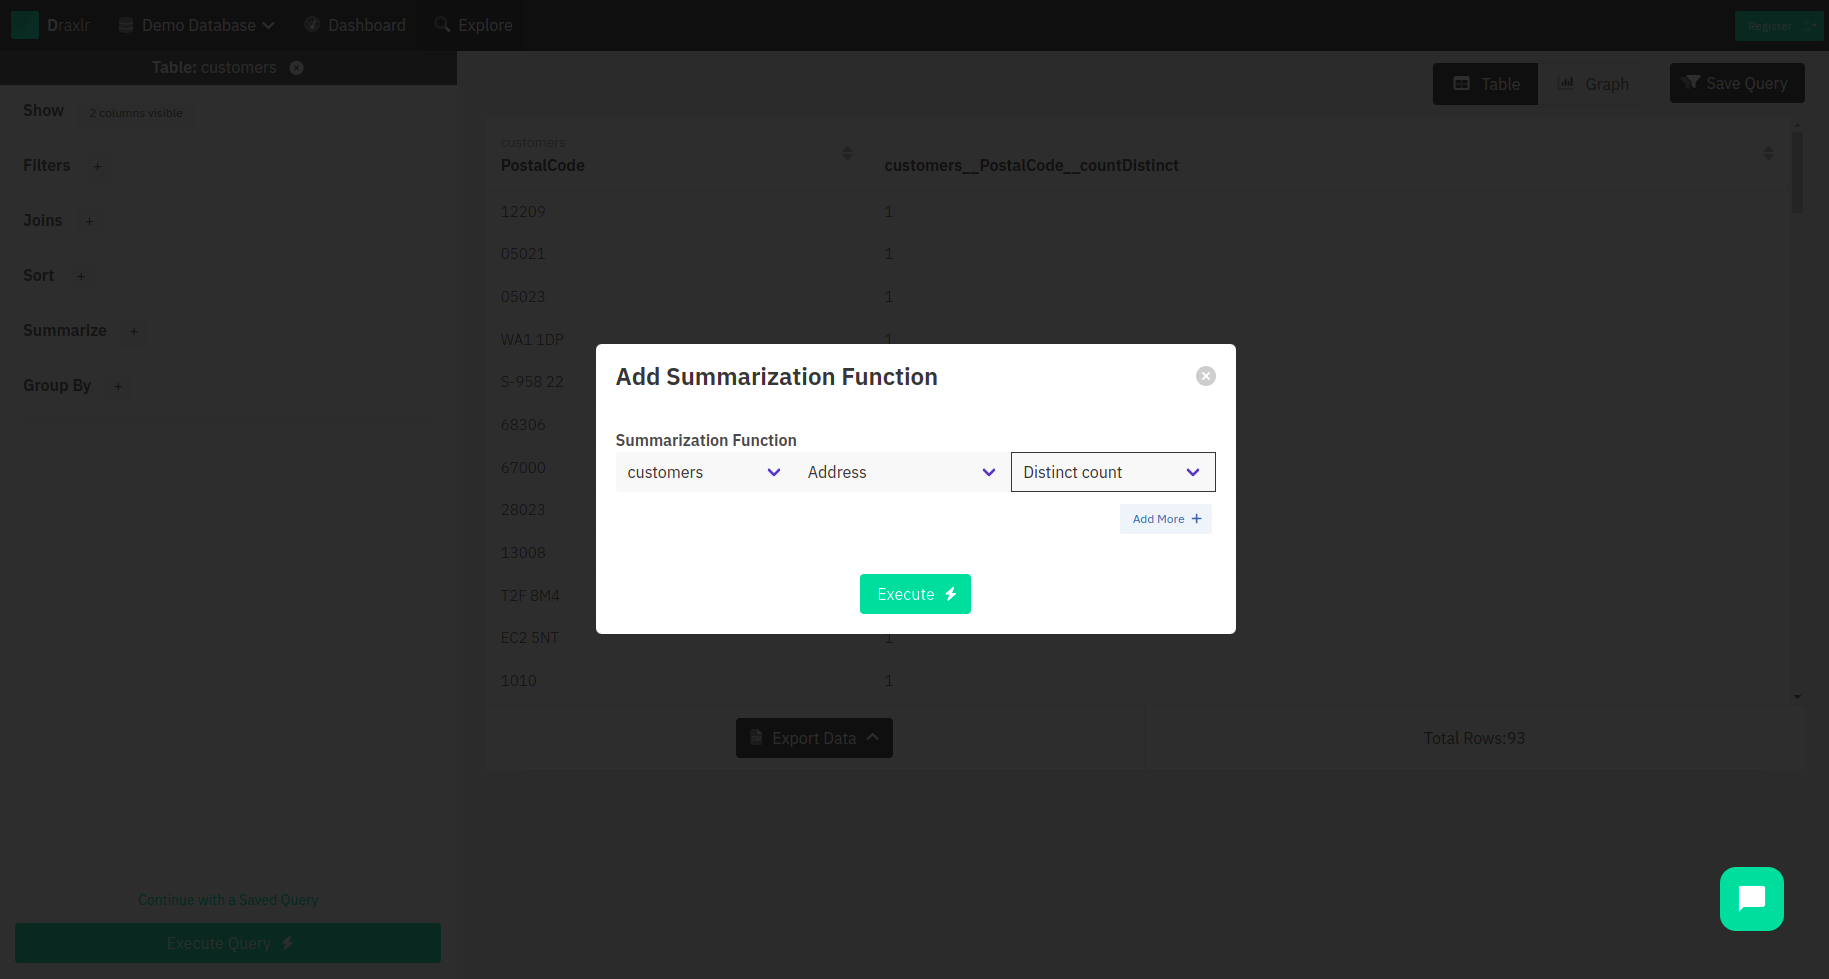Open the customers table dropdown

704,472
